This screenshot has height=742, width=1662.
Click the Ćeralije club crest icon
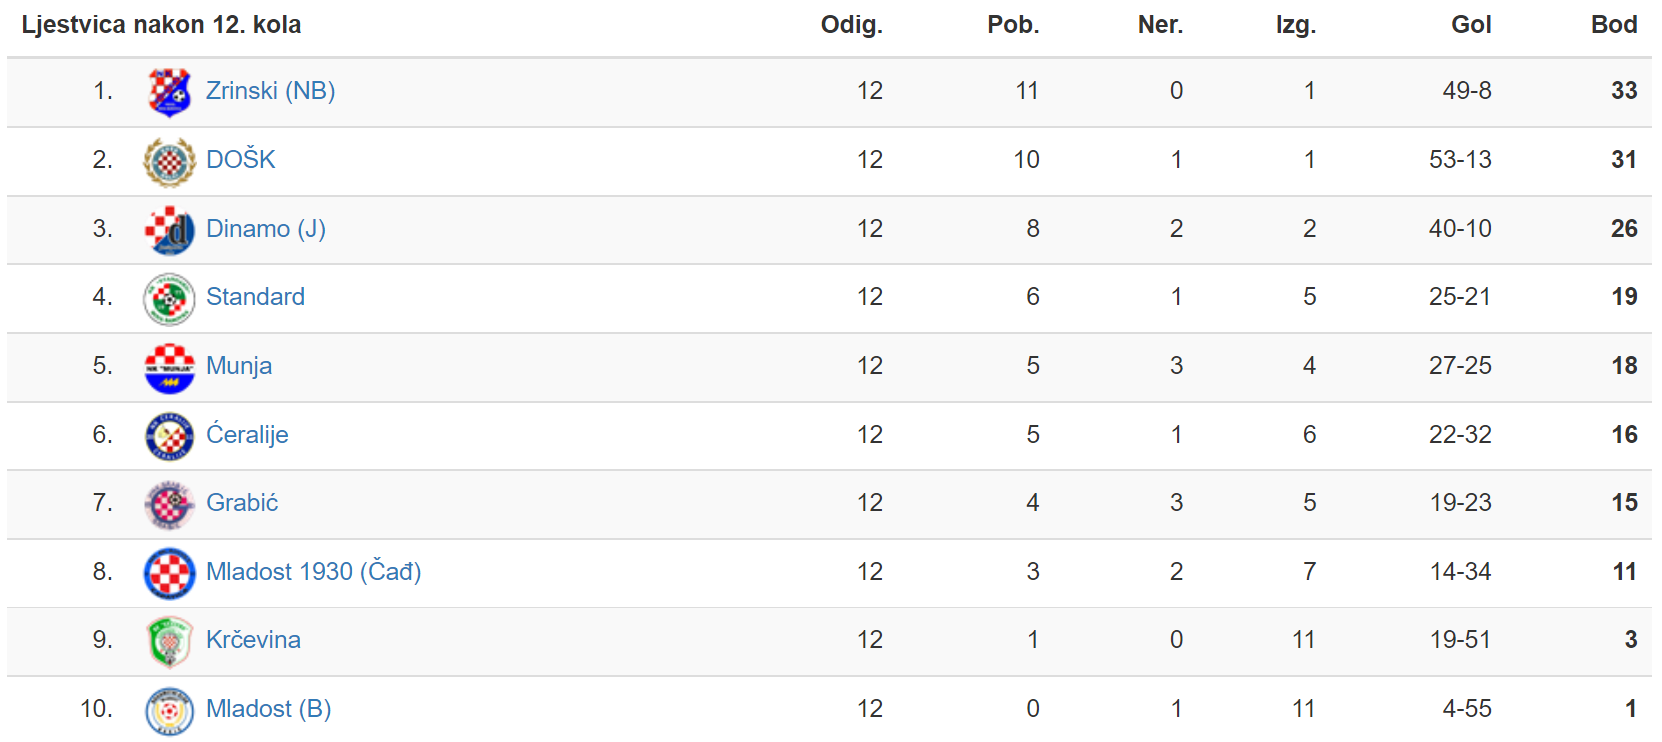[x=169, y=436]
